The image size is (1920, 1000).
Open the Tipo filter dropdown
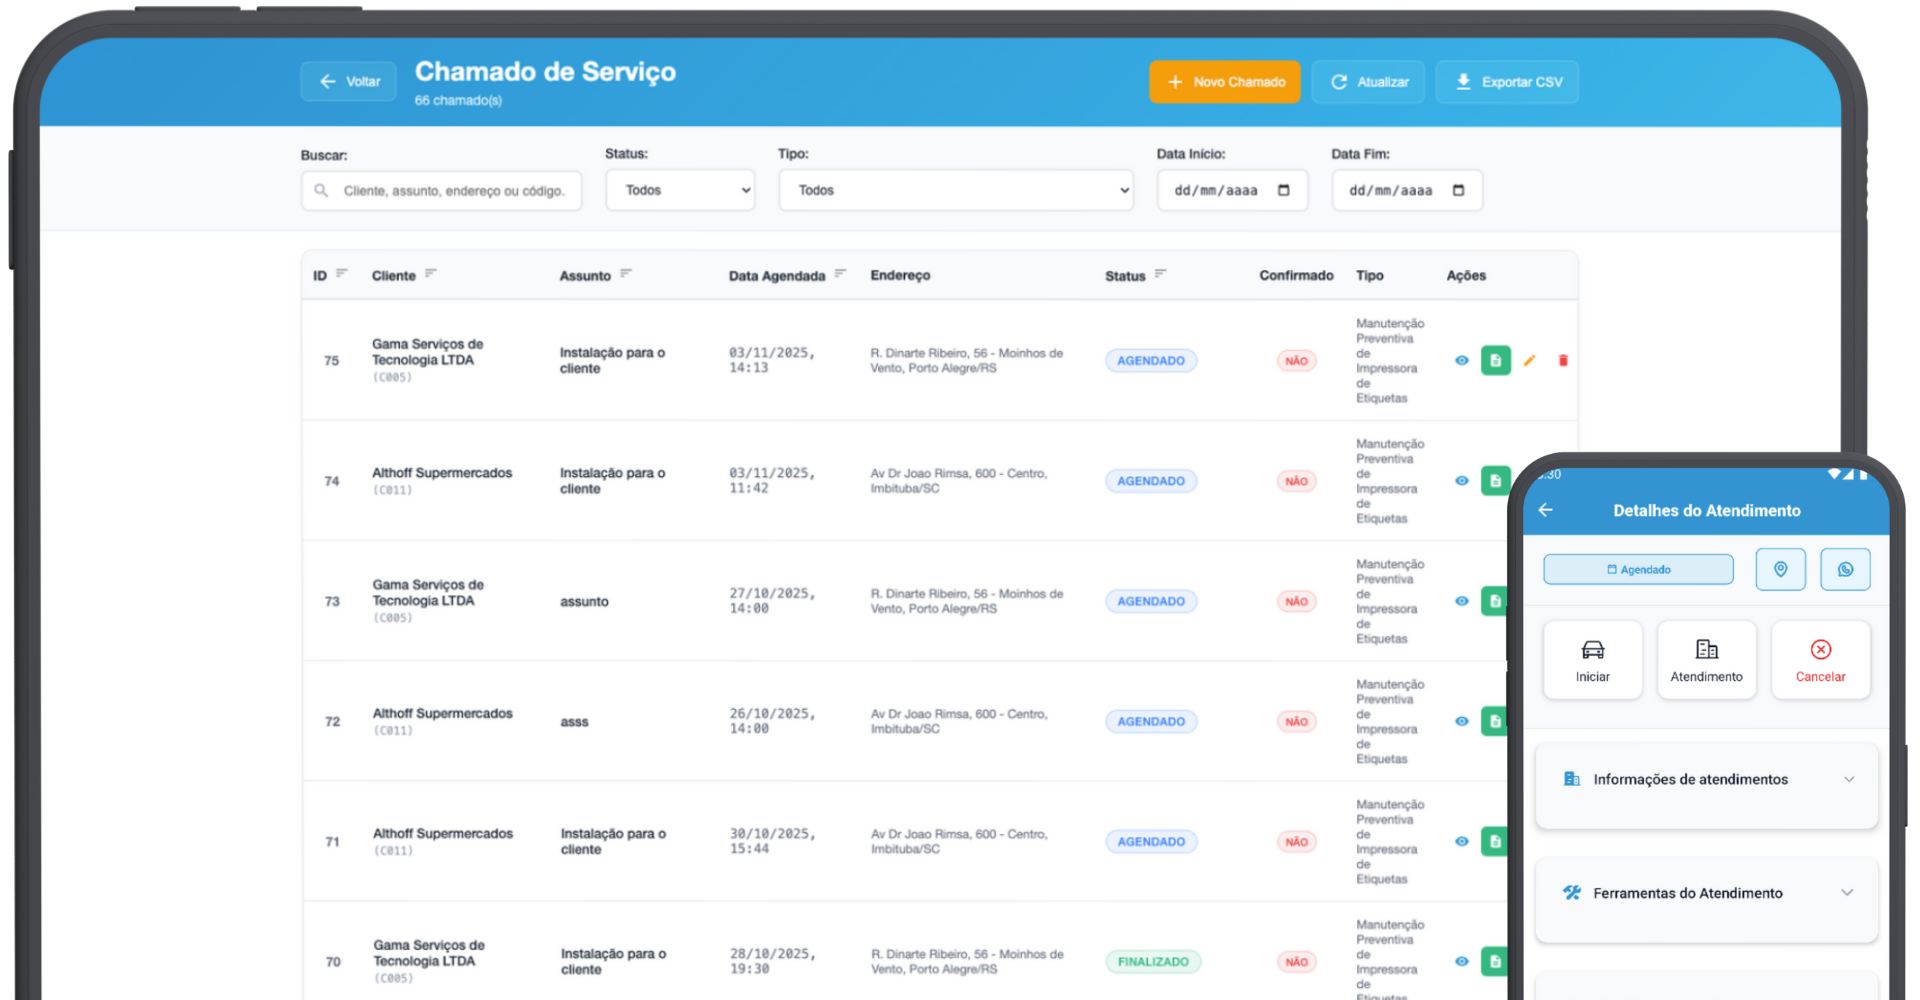point(955,190)
